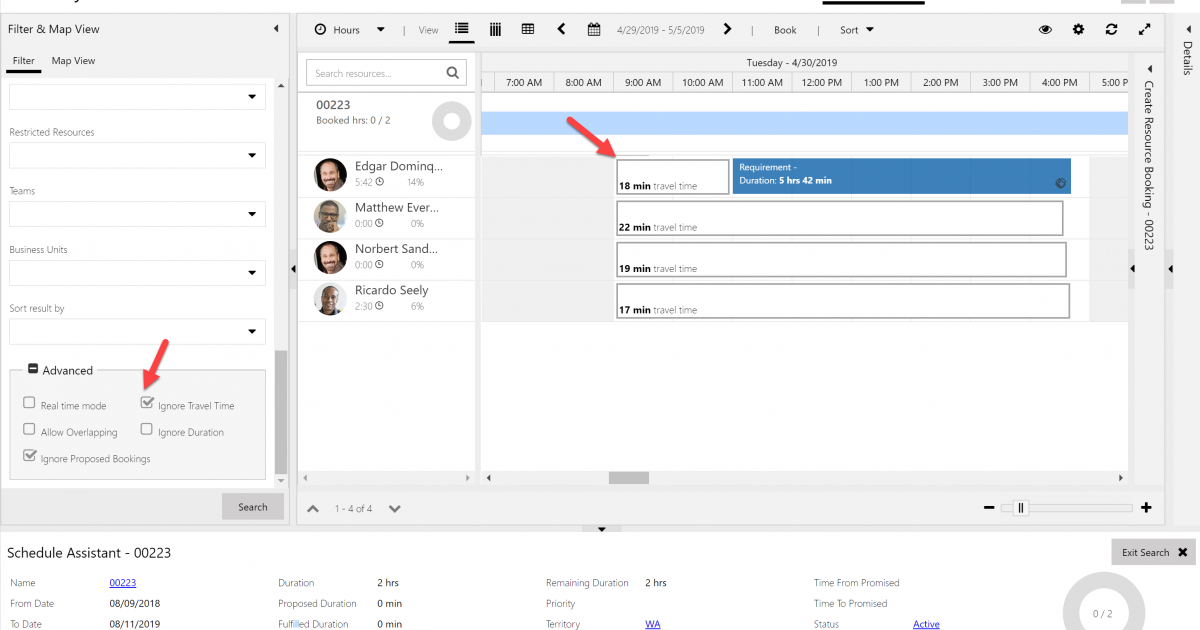Screen dimensions: 1200x630
Task: Open the grid view of the schedule board
Action: (528, 30)
